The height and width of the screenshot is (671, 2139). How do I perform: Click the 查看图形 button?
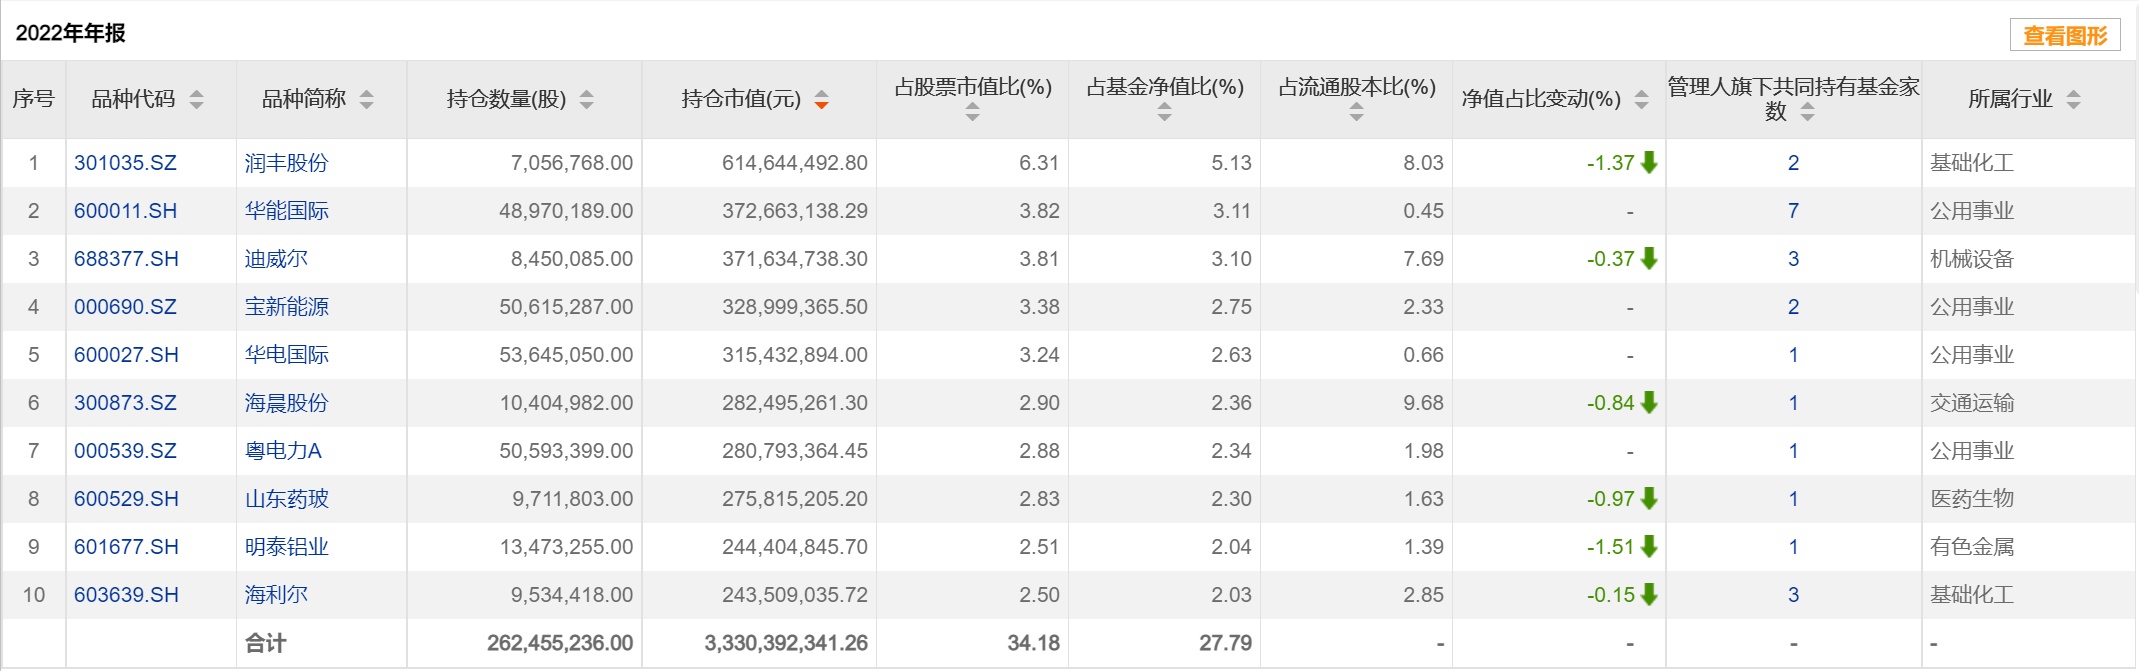(x=2064, y=36)
